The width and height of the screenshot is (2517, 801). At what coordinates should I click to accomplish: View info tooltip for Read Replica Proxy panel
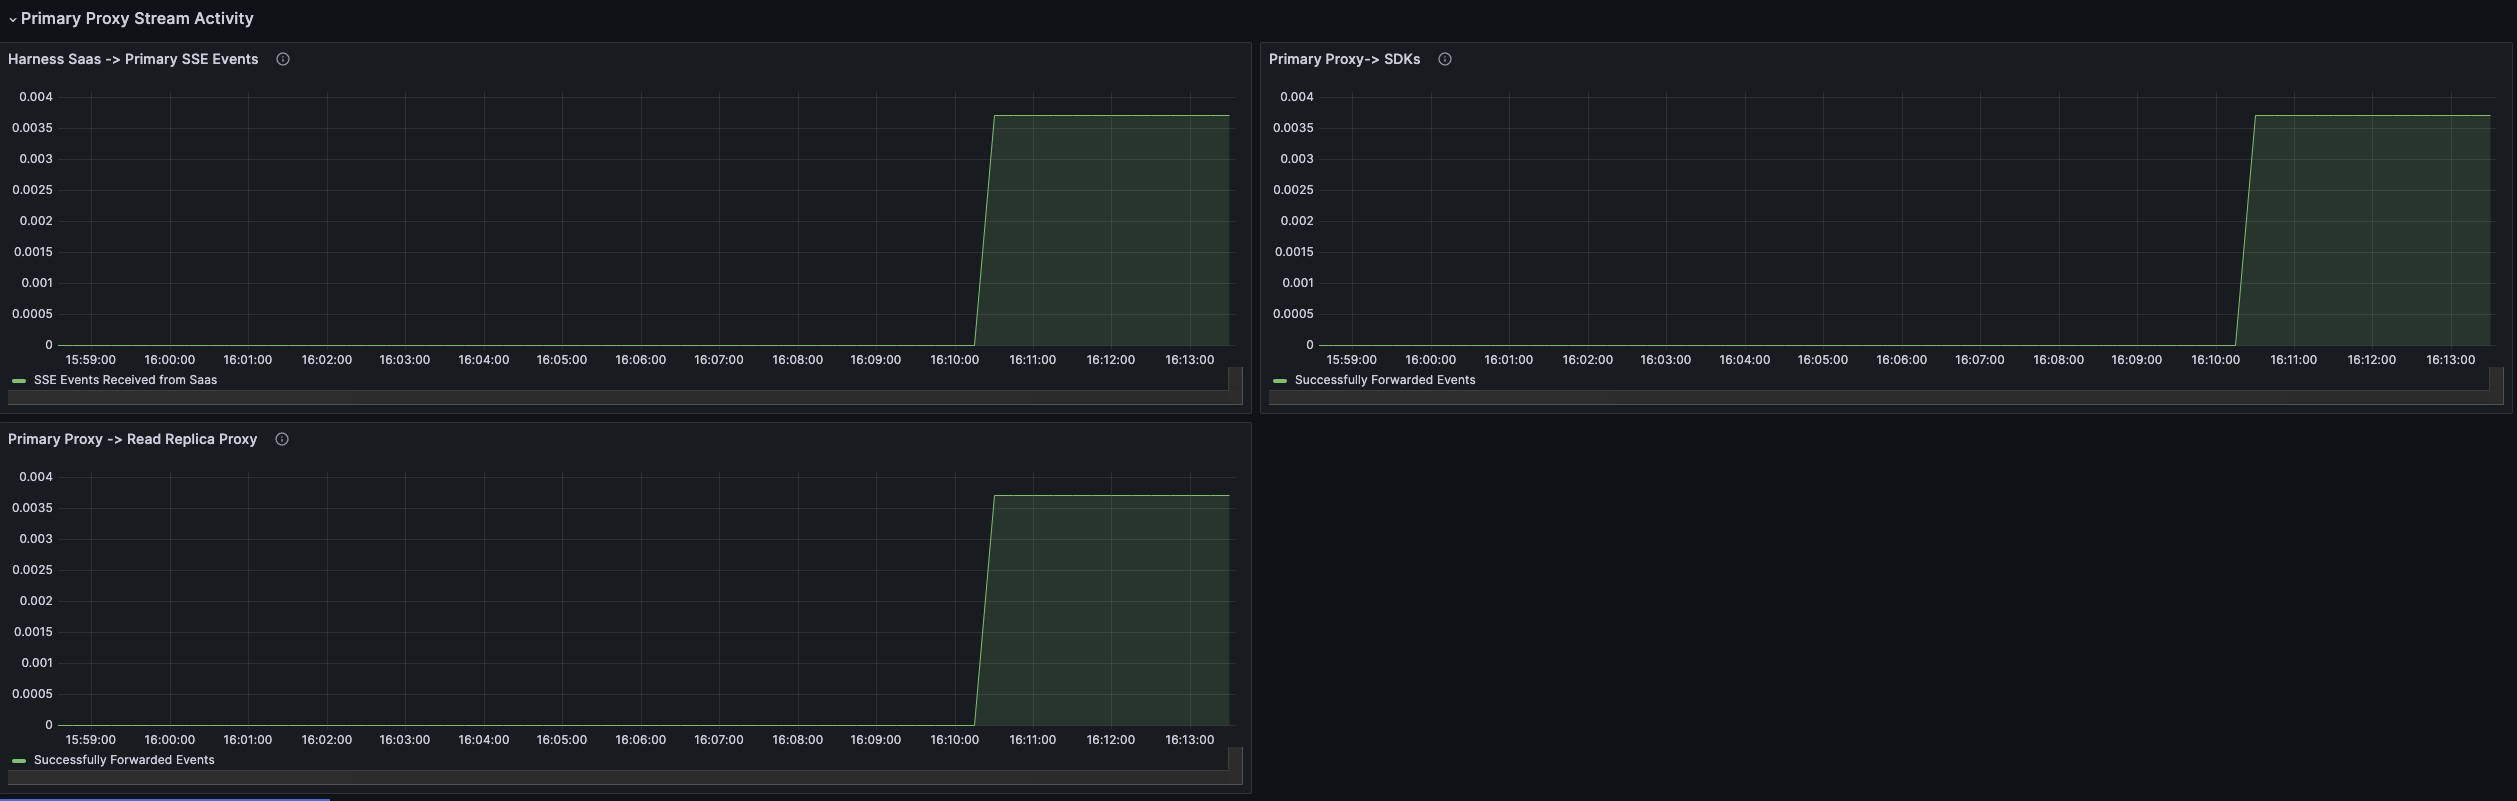tap(282, 439)
